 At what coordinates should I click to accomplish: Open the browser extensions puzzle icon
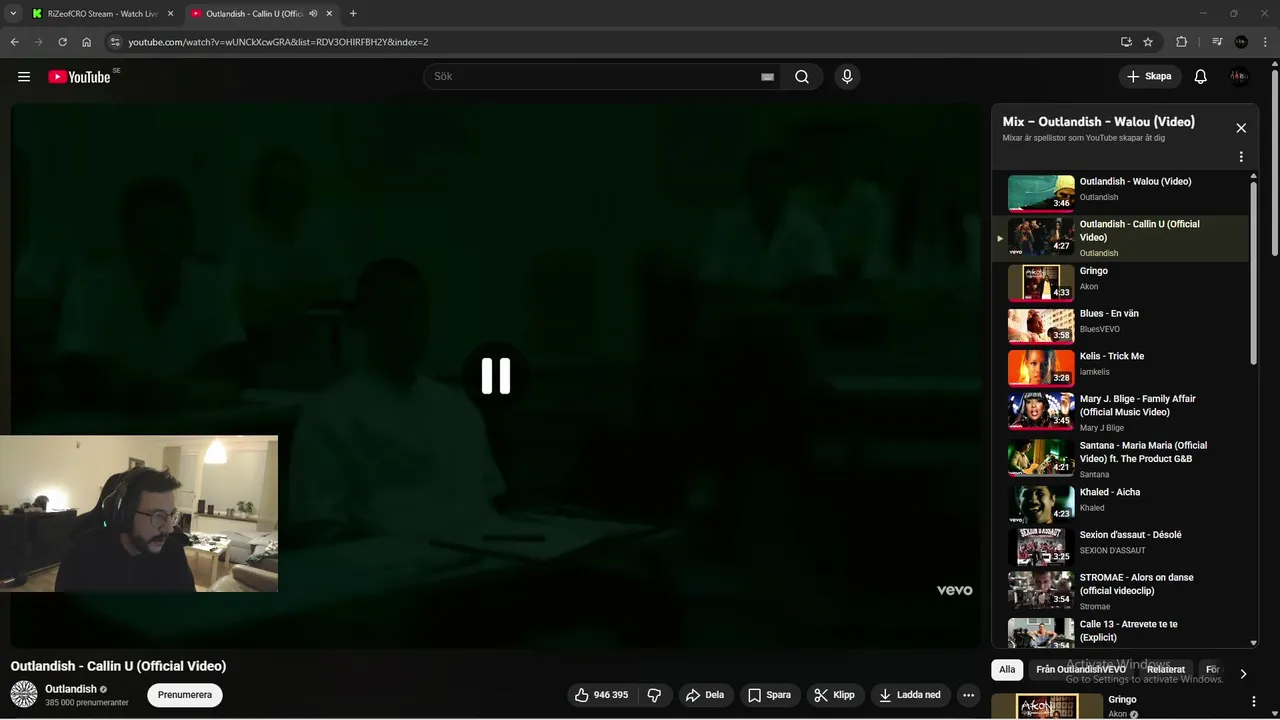tap(1182, 42)
